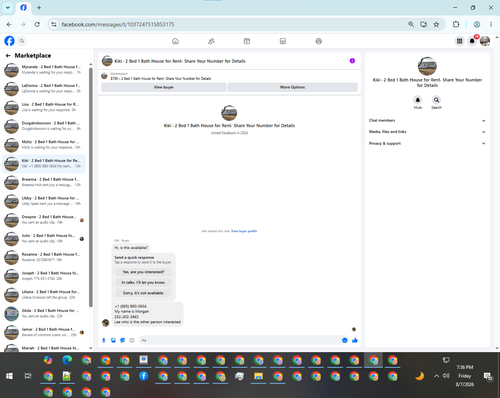The image size is (500, 398).
Task: Mute the conversation with the bell icon
Action: pyautogui.click(x=418, y=100)
